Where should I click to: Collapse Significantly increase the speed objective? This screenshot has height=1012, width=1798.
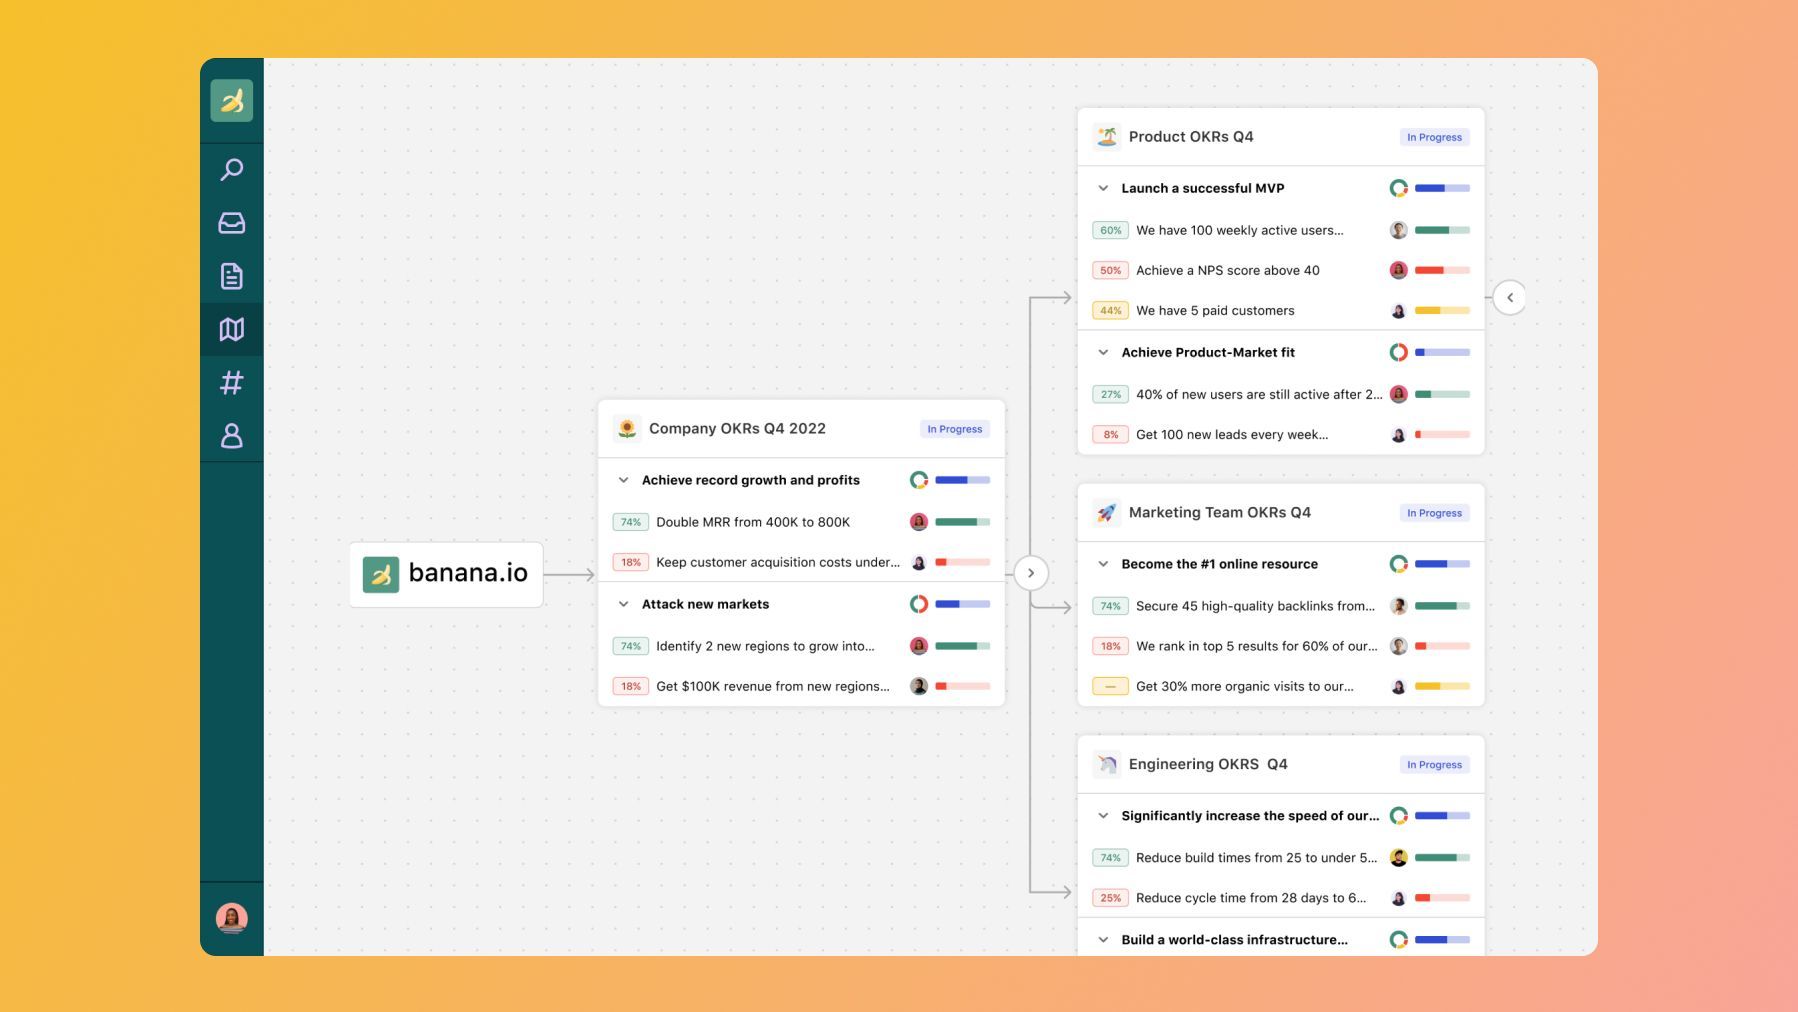(x=1103, y=816)
